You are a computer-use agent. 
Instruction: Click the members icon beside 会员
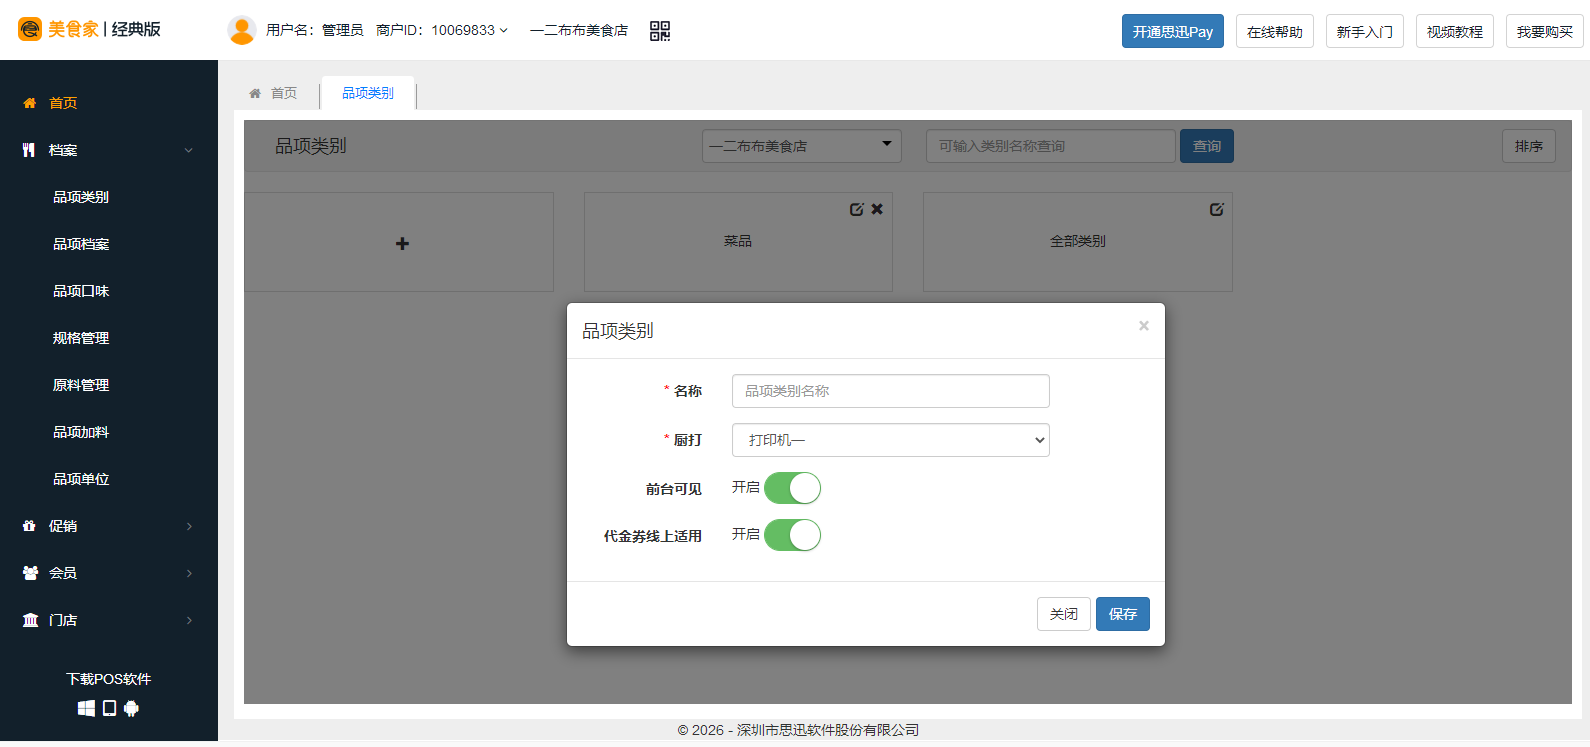pos(30,573)
